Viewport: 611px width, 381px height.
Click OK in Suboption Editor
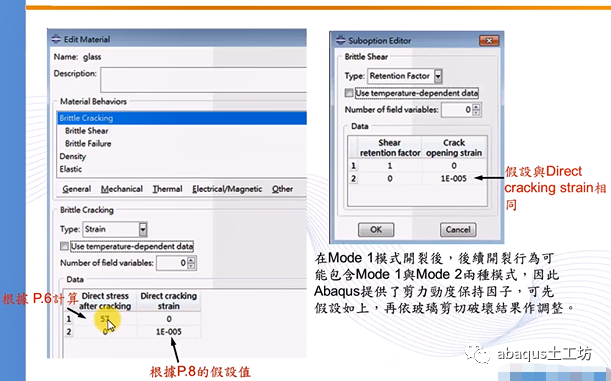click(376, 229)
